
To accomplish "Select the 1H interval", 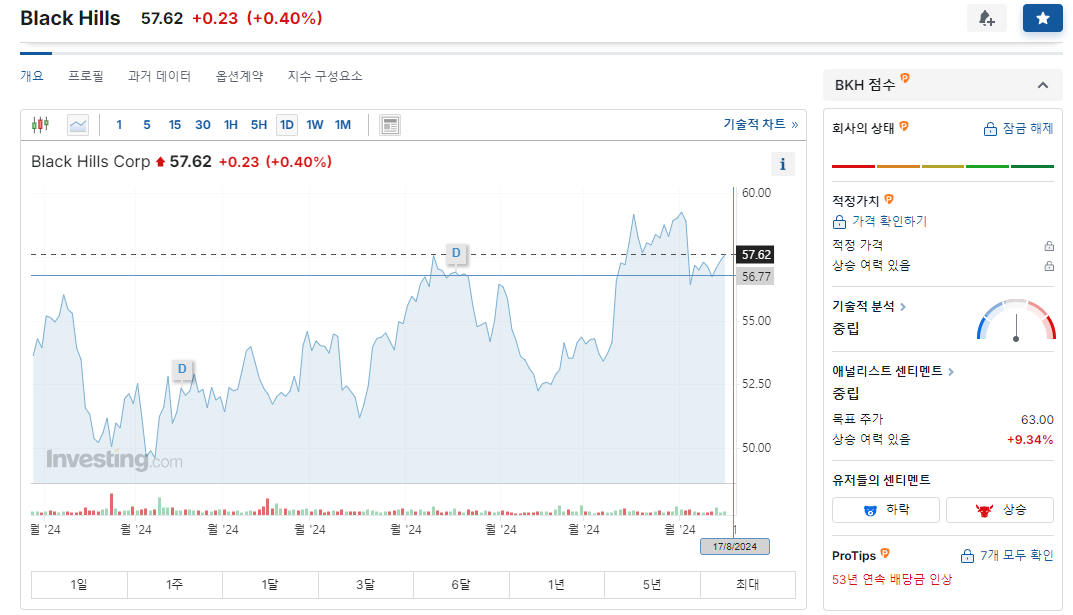I will pyautogui.click(x=231, y=125).
